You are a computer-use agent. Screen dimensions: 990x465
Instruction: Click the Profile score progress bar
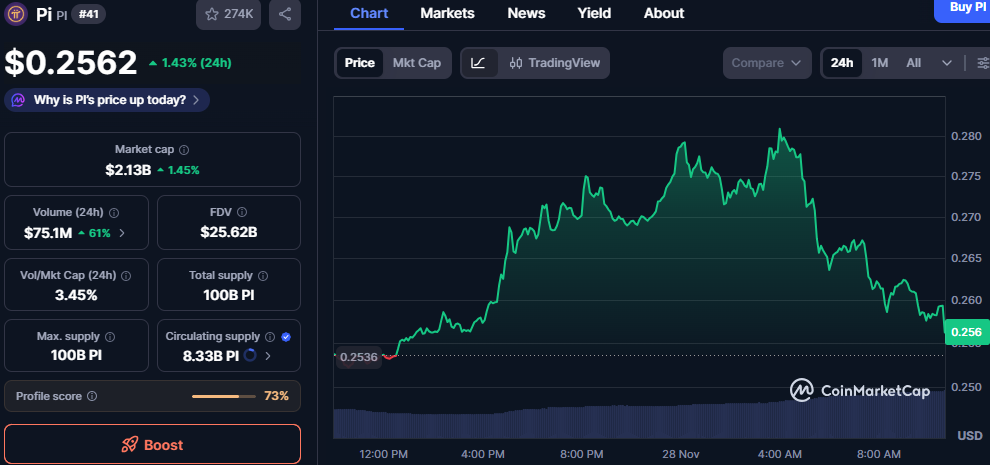[x=222, y=396]
